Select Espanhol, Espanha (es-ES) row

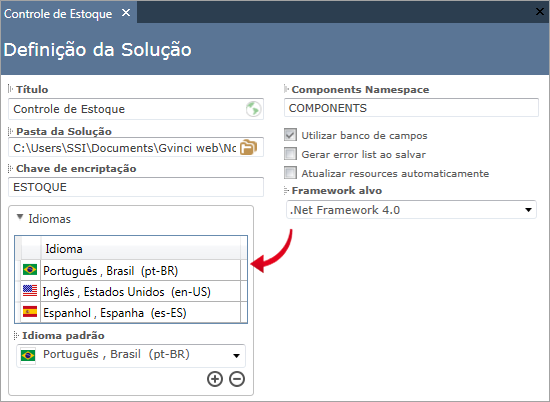131,312
